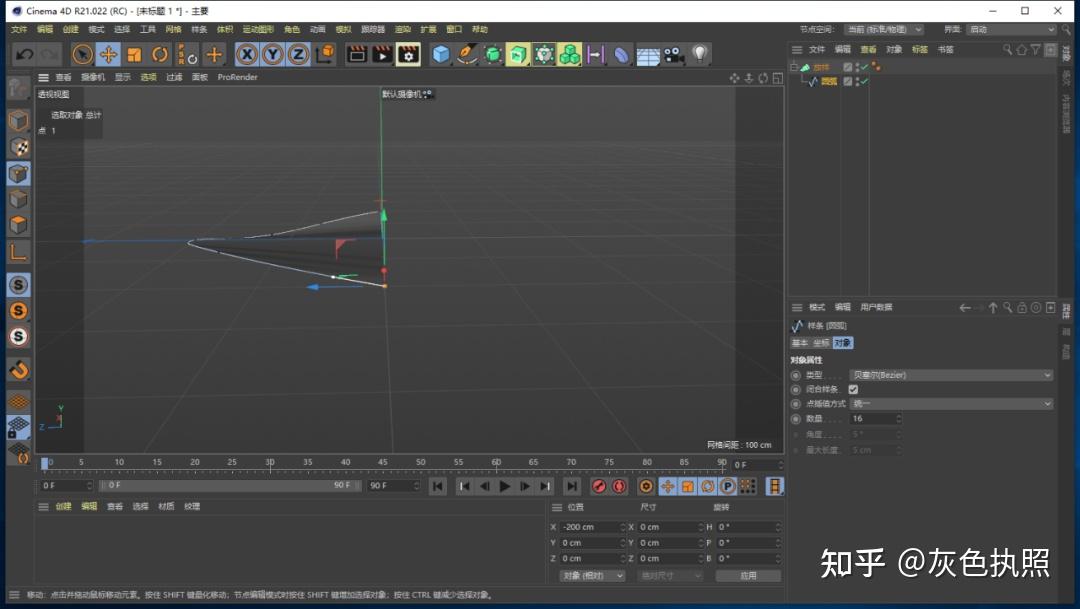
Task: Open the render settings gear clapperboard
Action: click(x=408, y=54)
